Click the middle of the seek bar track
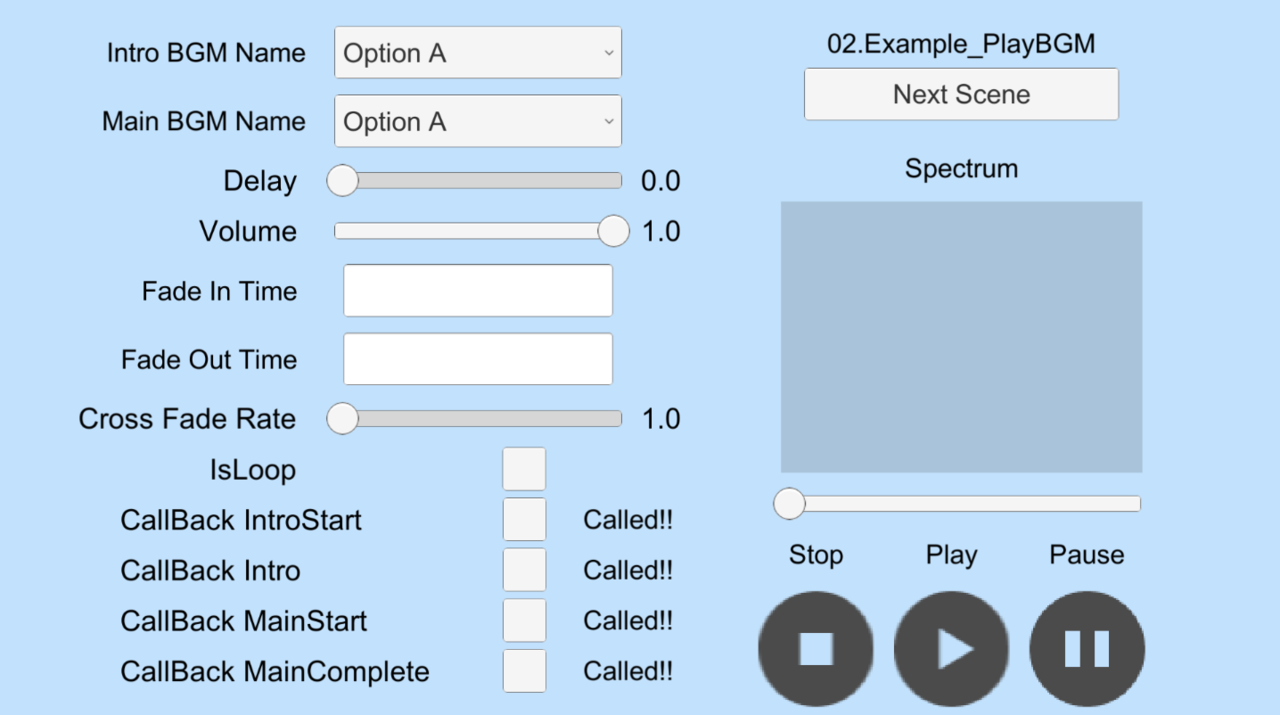 [961, 504]
